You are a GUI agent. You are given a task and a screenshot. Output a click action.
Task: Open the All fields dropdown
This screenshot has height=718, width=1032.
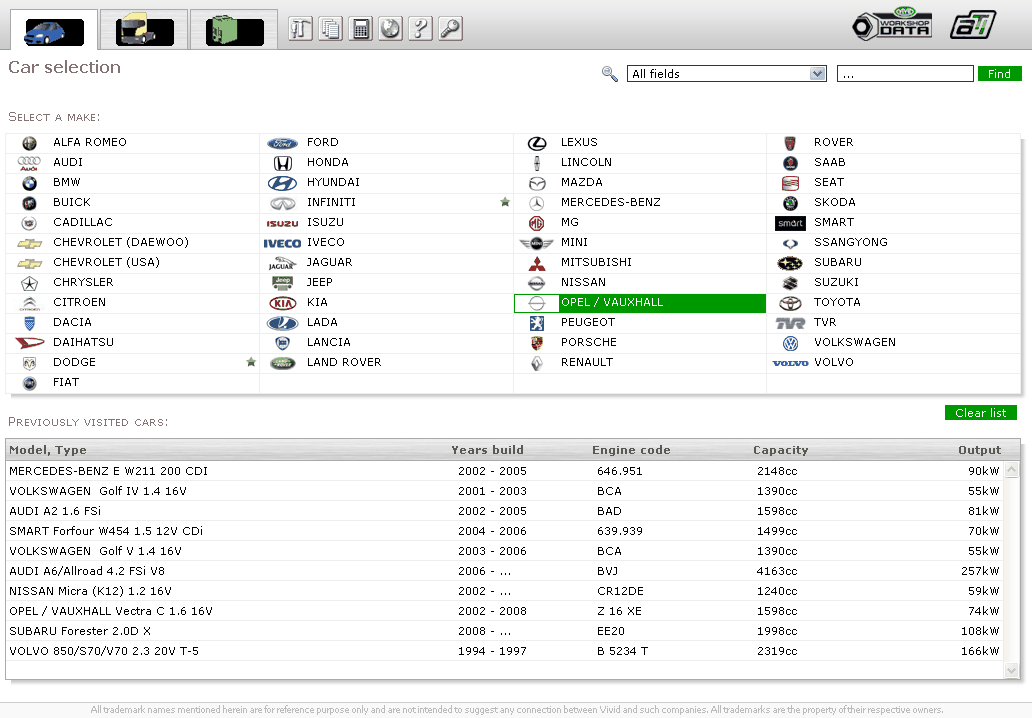click(726, 74)
